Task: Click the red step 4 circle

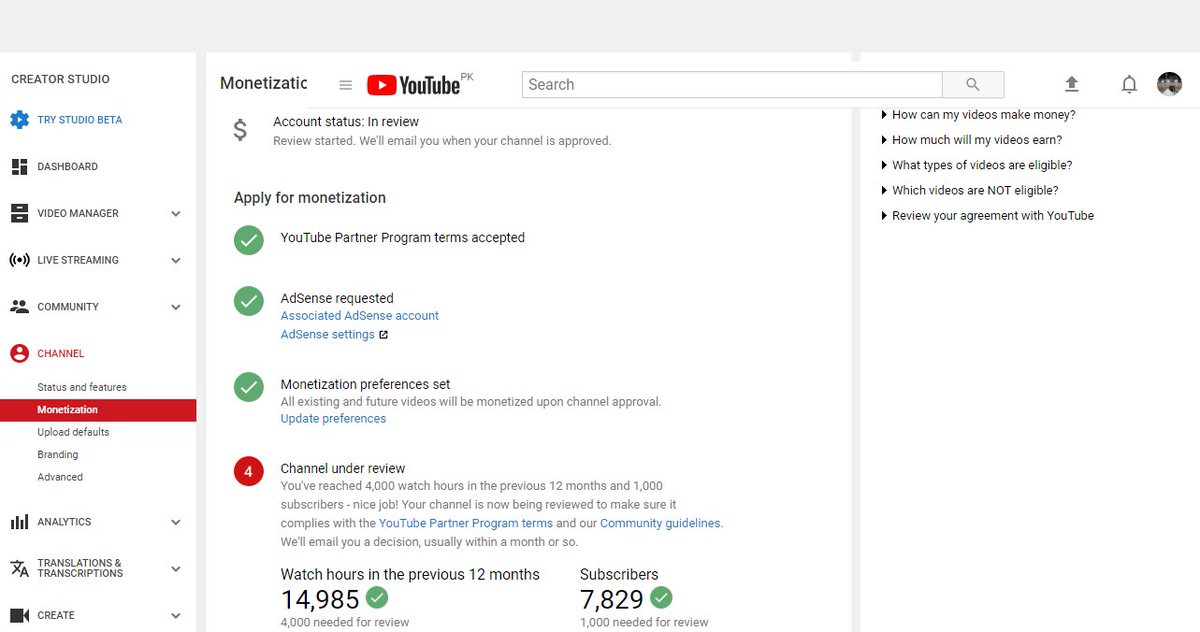Action: 249,470
